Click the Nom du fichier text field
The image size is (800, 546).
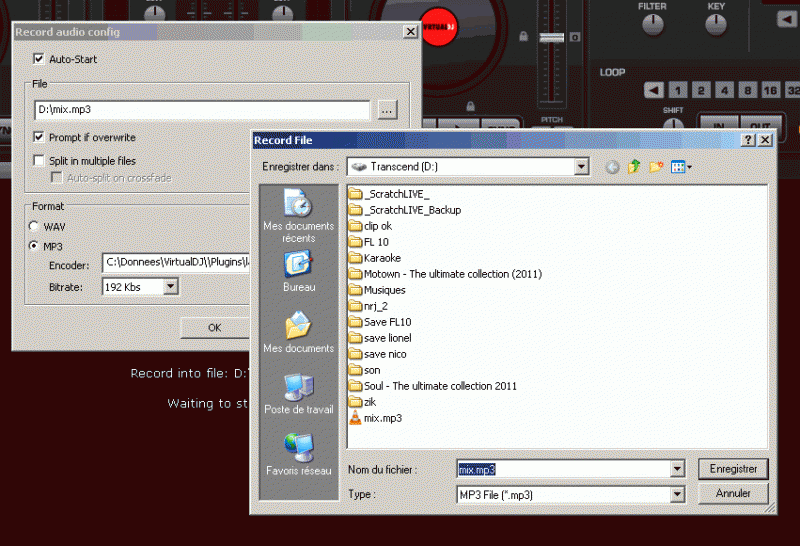(x=564, y=469)
